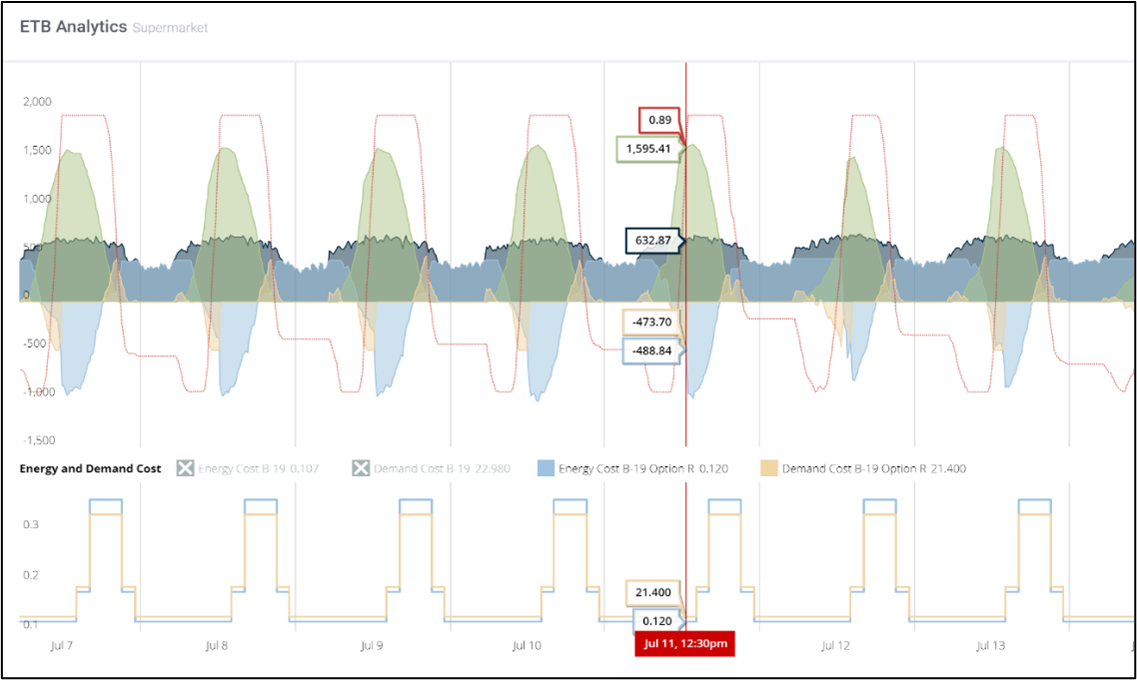Click the 0.2 y-axis label in lower chart
The height and width of the screenshot is (680, 1137).
tap(31, 575)
